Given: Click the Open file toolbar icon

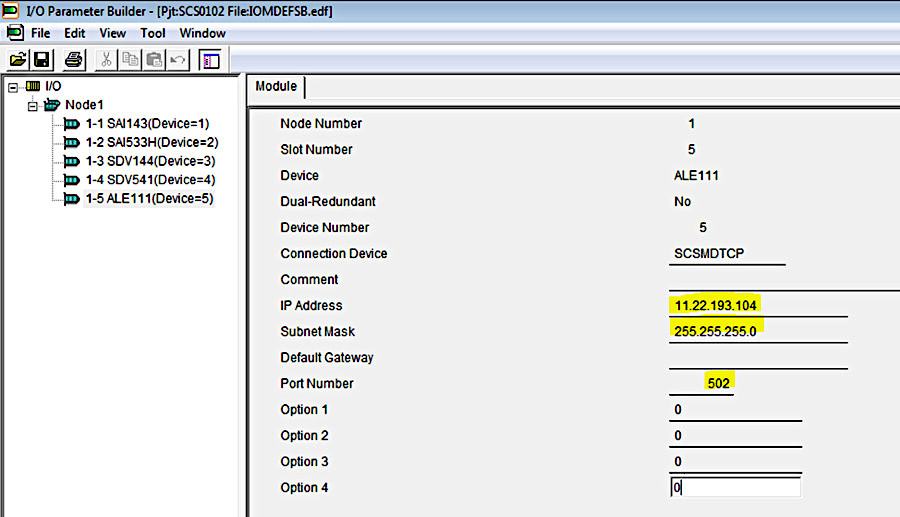Looking at the screenshot, I should coord(18,59).
